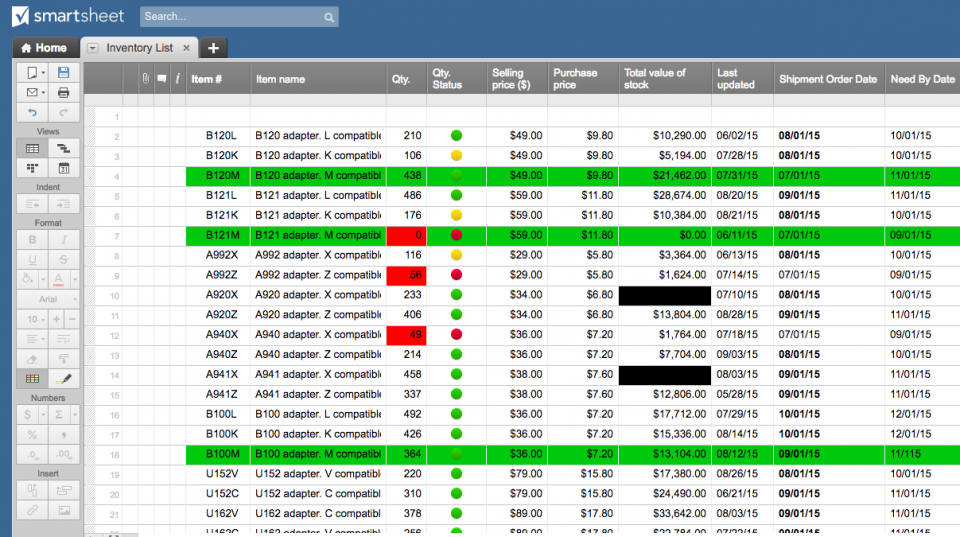Switch to Gantt view

63,148
